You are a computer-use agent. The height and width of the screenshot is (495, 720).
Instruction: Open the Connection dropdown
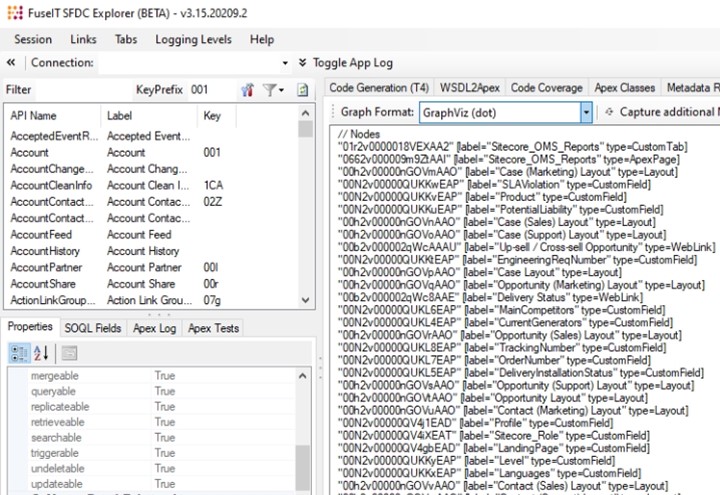tap(285, 63)
